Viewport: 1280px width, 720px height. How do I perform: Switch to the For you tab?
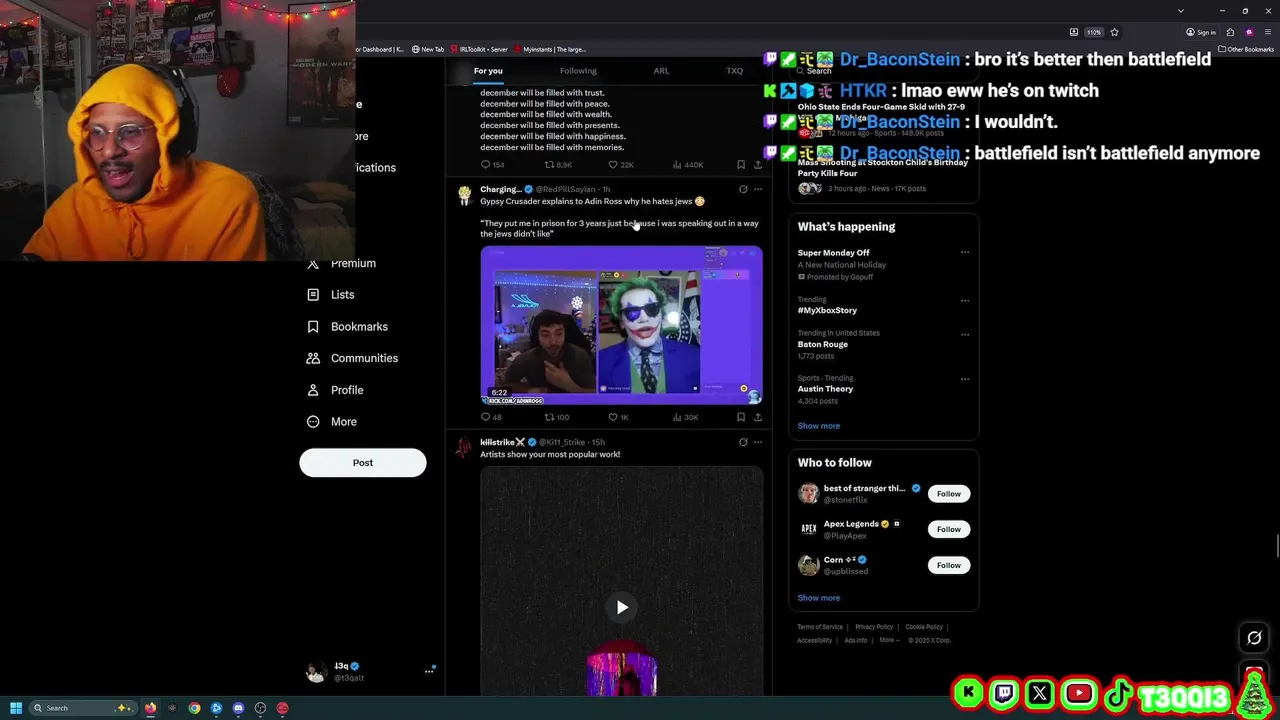pos(488,71)
